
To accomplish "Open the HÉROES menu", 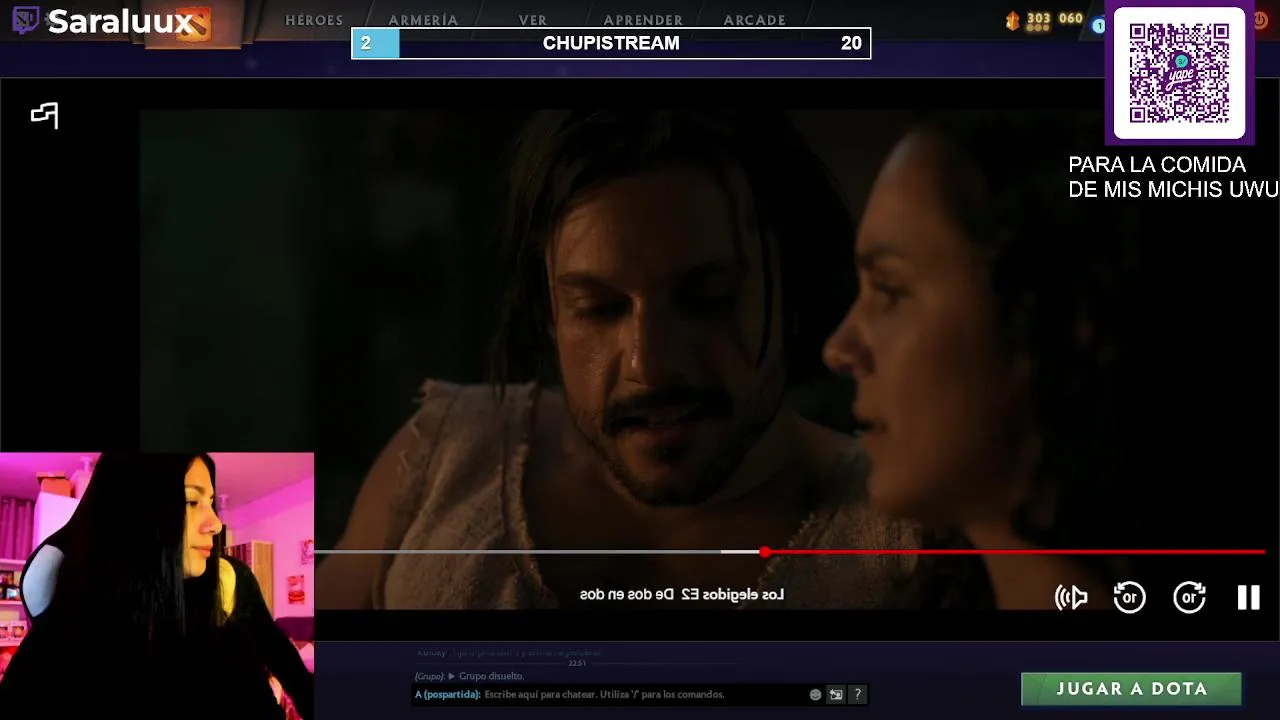I will [314, 20].
